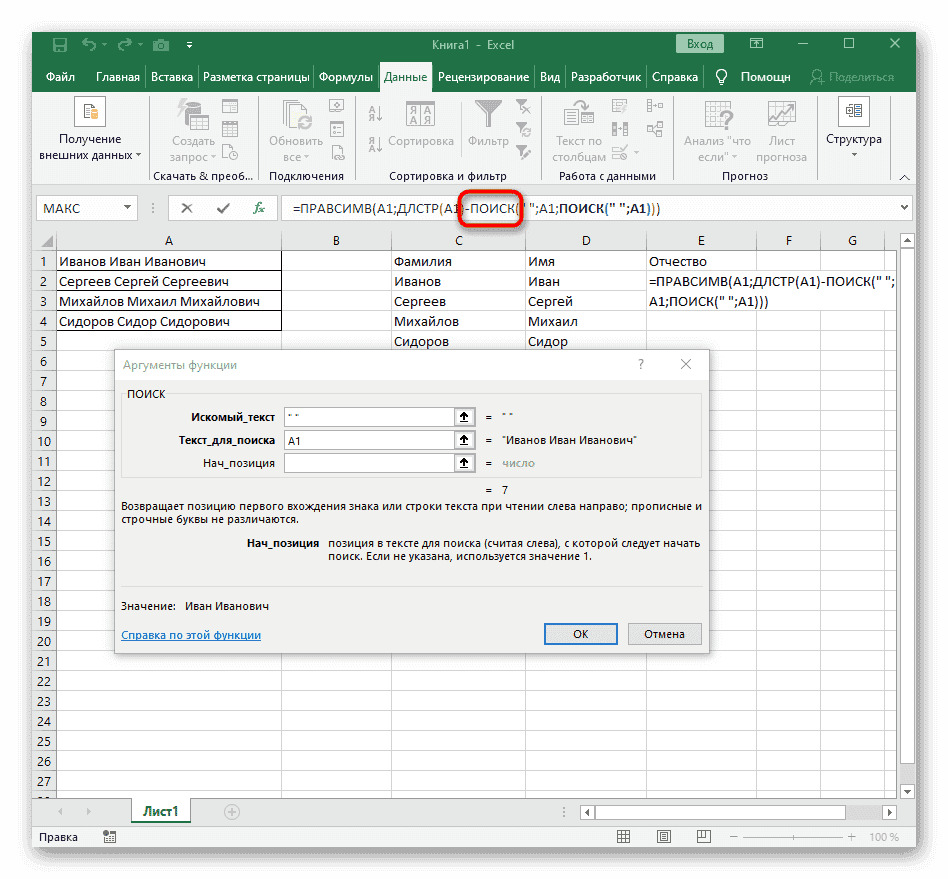The image size is (948, 879).
Task: Confirm formula with checkmark icon
Action: pos(222,208)
